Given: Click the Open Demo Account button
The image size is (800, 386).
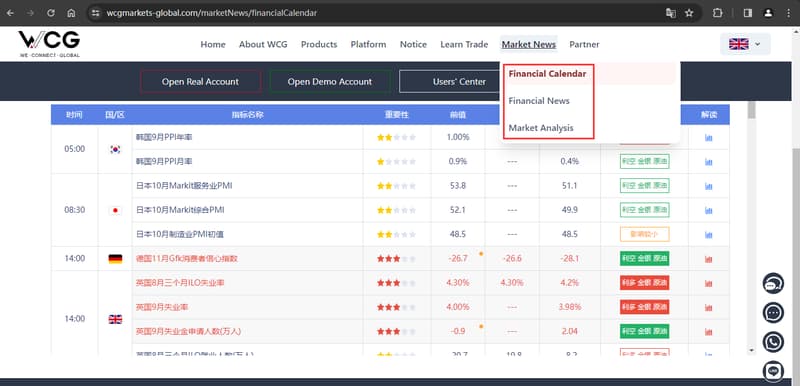Looking at the screenshot, I should coord(330,82).
